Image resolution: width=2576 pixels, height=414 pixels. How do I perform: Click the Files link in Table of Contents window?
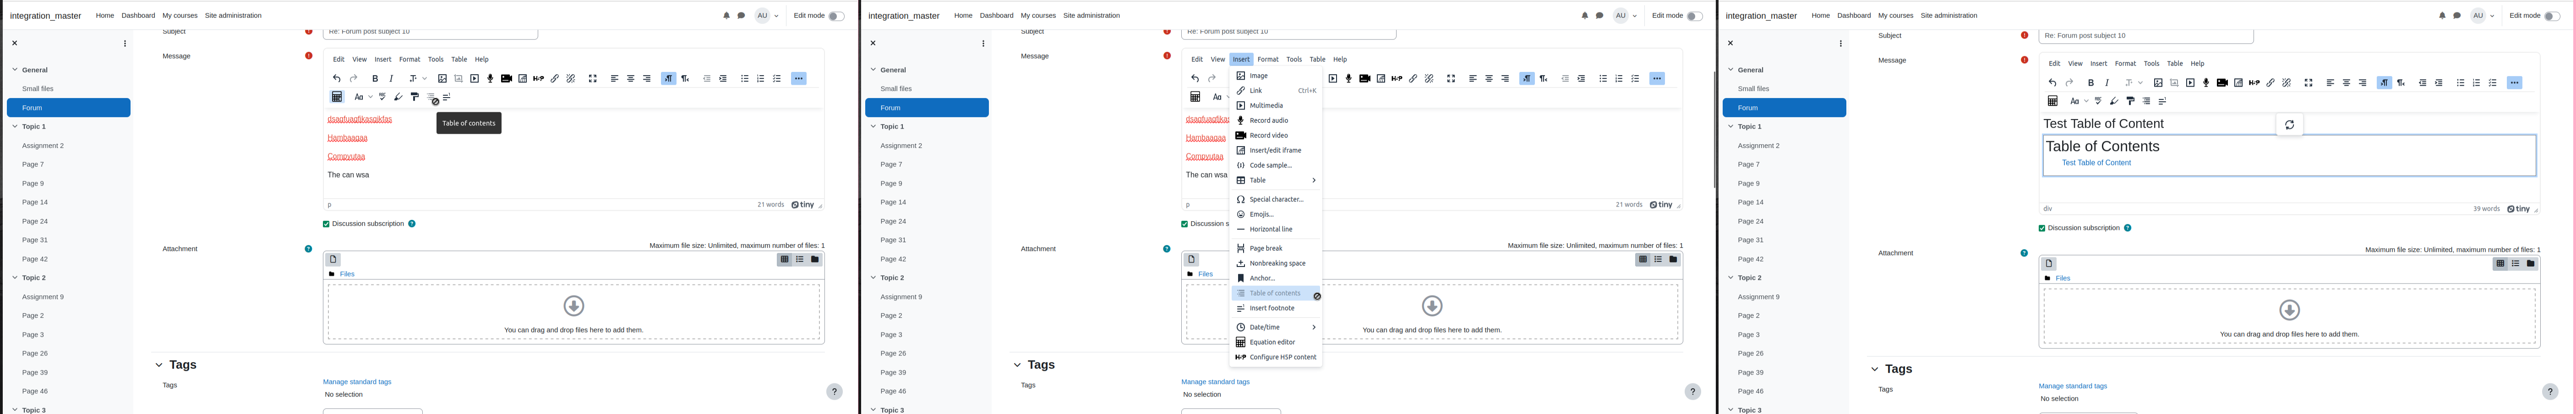[2062, 279]
